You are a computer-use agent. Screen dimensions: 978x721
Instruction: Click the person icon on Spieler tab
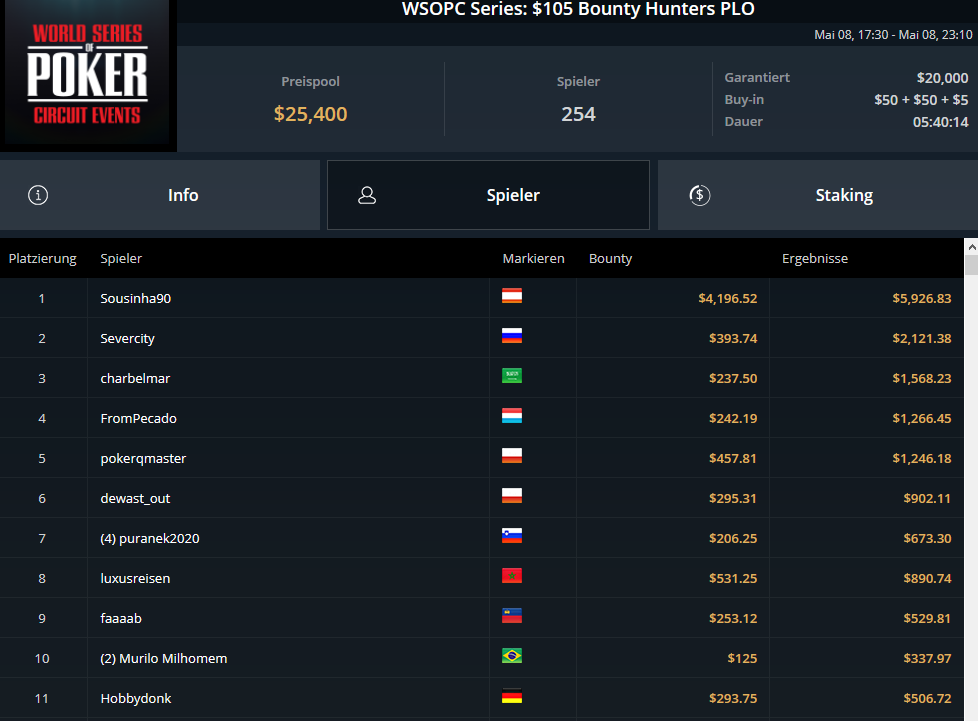(367, 195)
